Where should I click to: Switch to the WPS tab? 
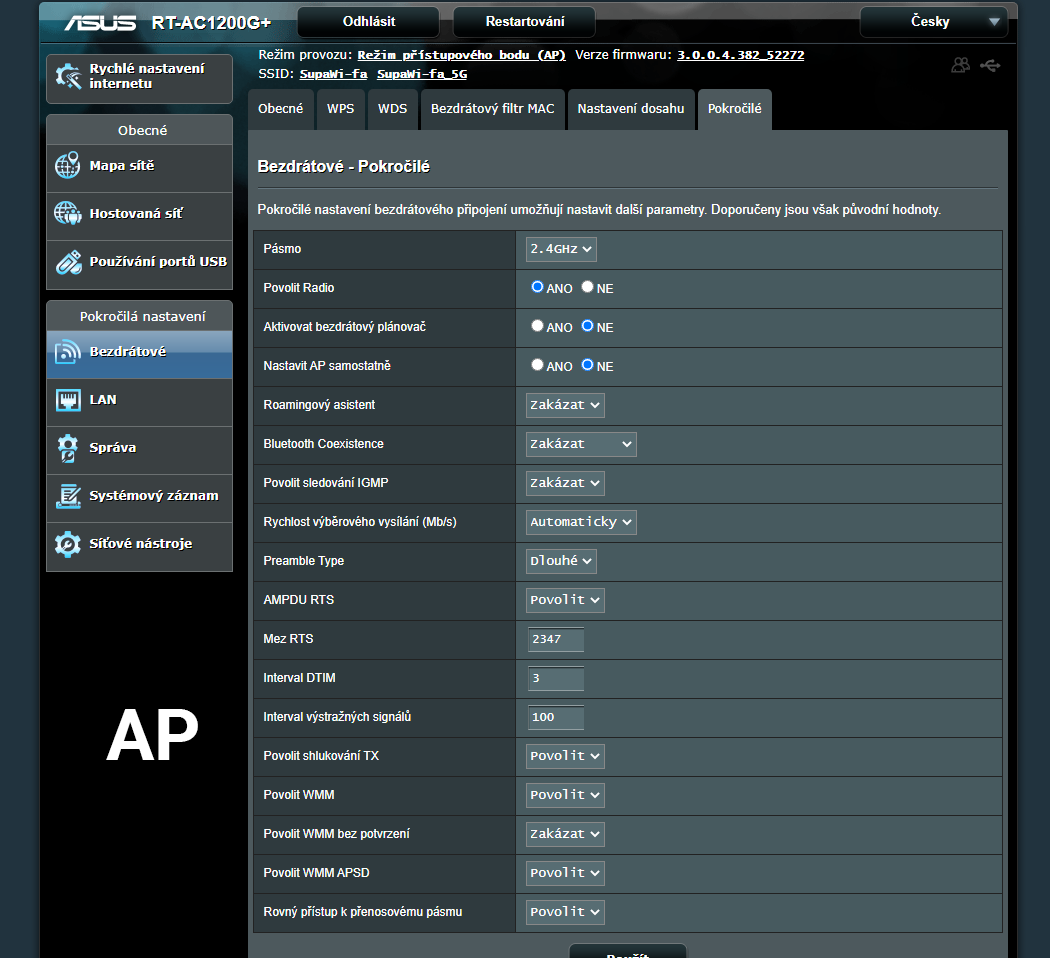[x=340, y=109]
